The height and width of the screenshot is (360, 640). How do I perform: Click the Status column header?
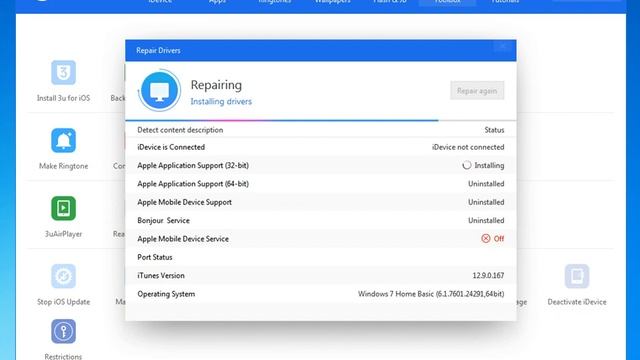[494, 130]
